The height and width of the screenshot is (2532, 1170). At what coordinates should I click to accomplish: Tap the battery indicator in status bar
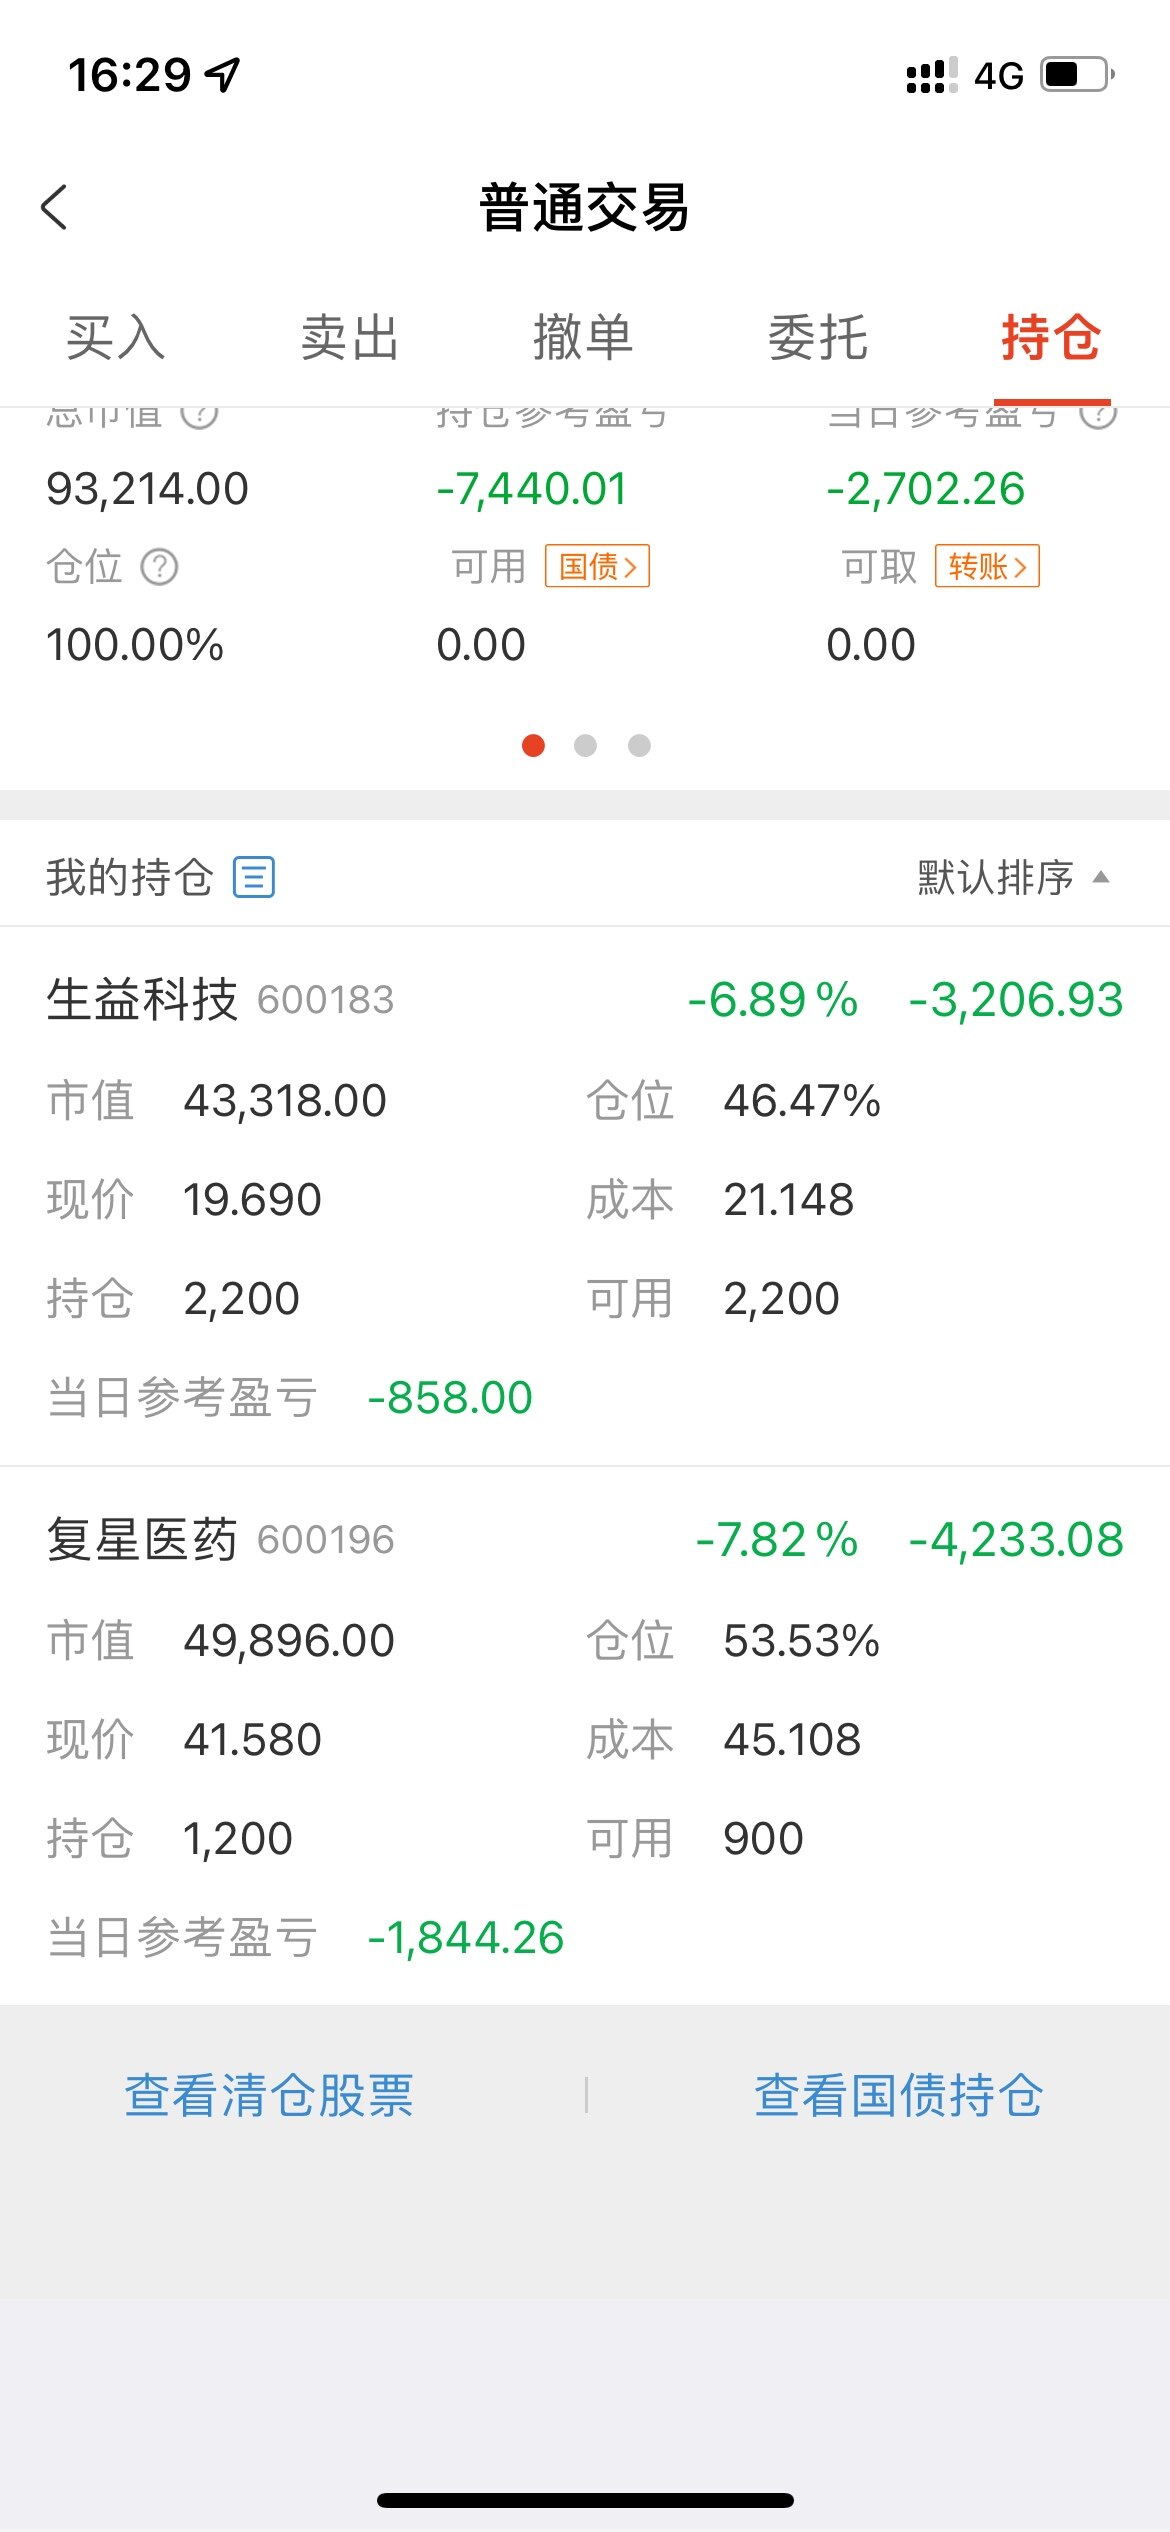tap(1078, 75)
